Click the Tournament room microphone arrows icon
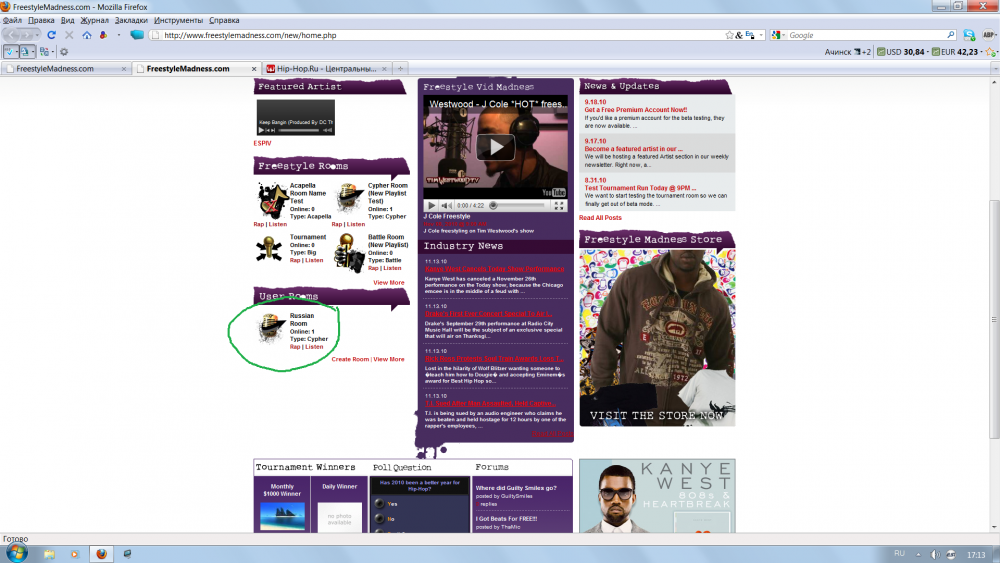Screen dimensions: 1000x563 pyautogui.click(x=268, y=249)
